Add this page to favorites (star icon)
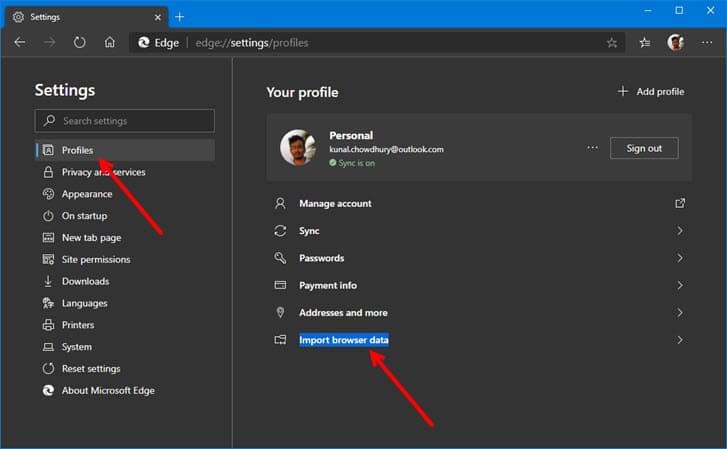Screen dimensions: 727x449 tap(612, 43)
